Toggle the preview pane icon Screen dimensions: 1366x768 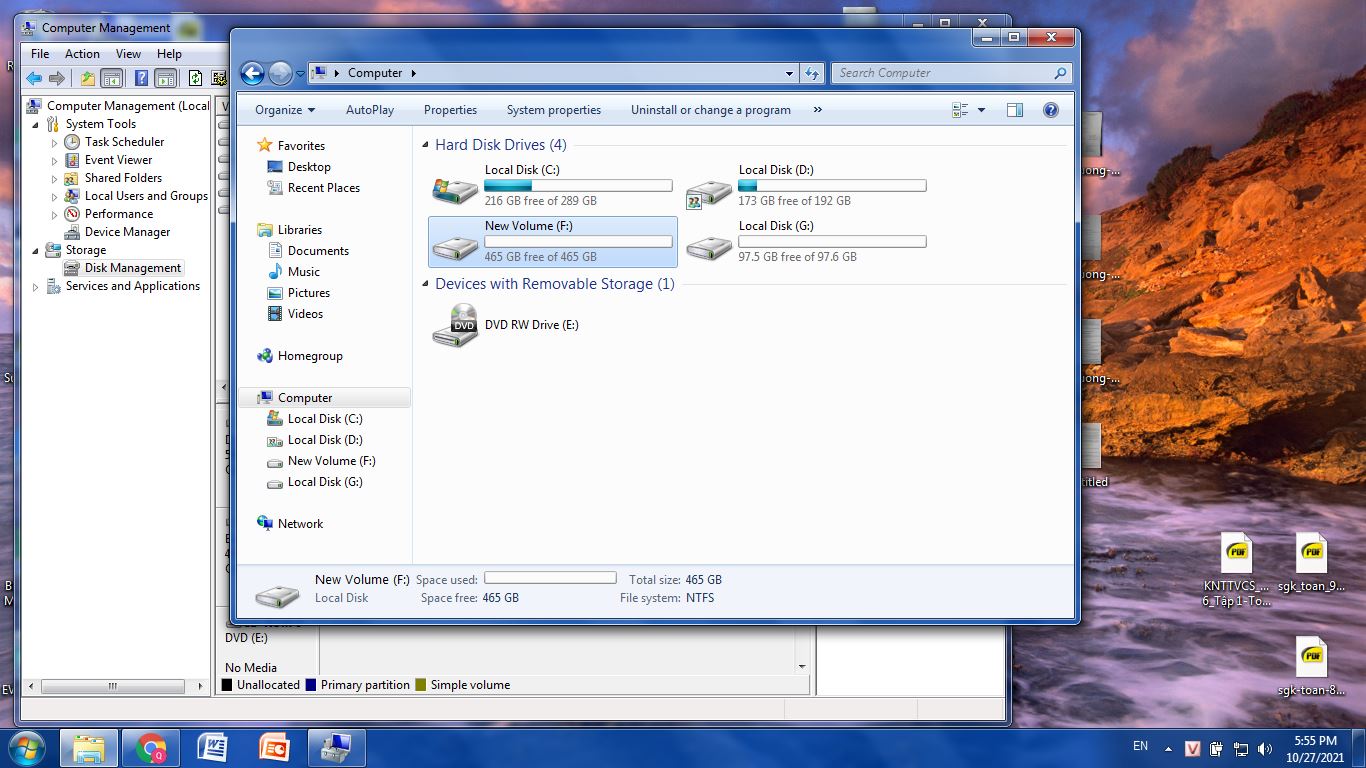(x=1014, y=110)
